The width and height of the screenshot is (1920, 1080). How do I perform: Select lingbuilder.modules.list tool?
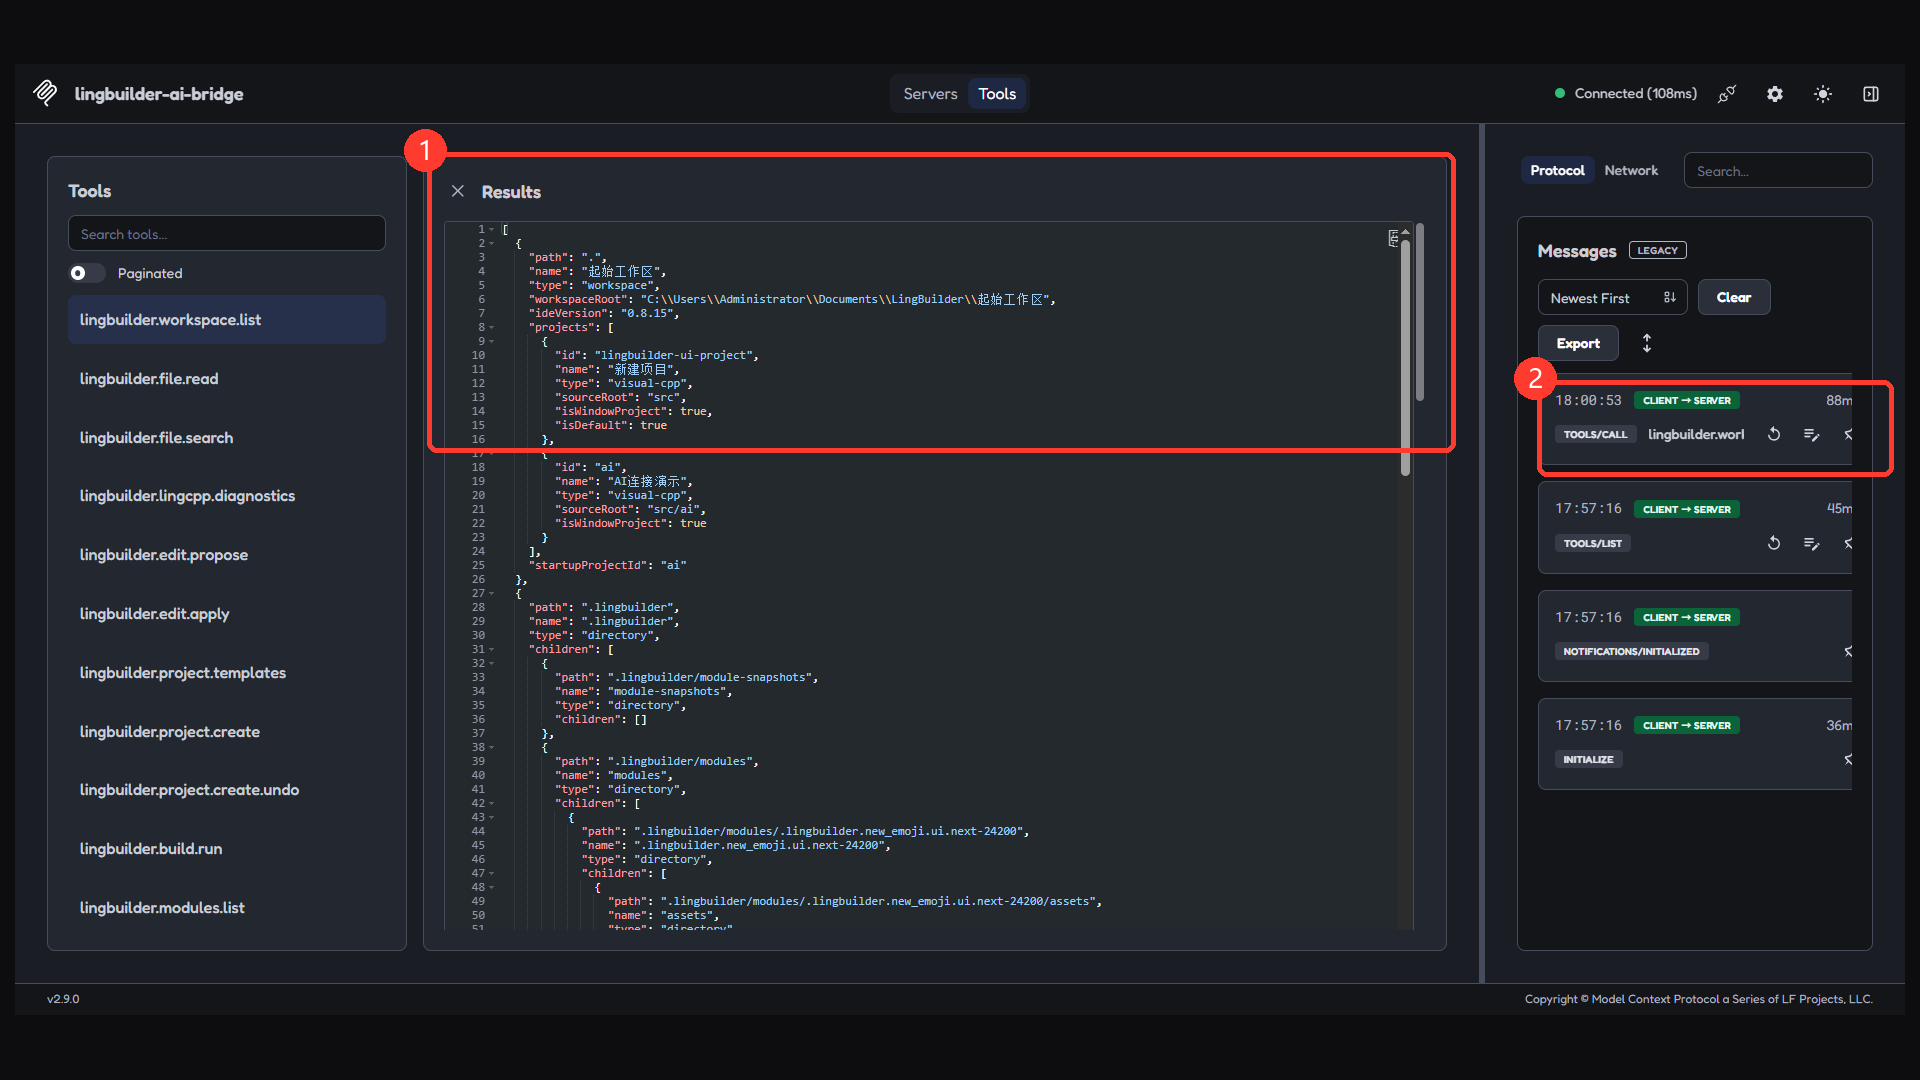pos(227,908)
